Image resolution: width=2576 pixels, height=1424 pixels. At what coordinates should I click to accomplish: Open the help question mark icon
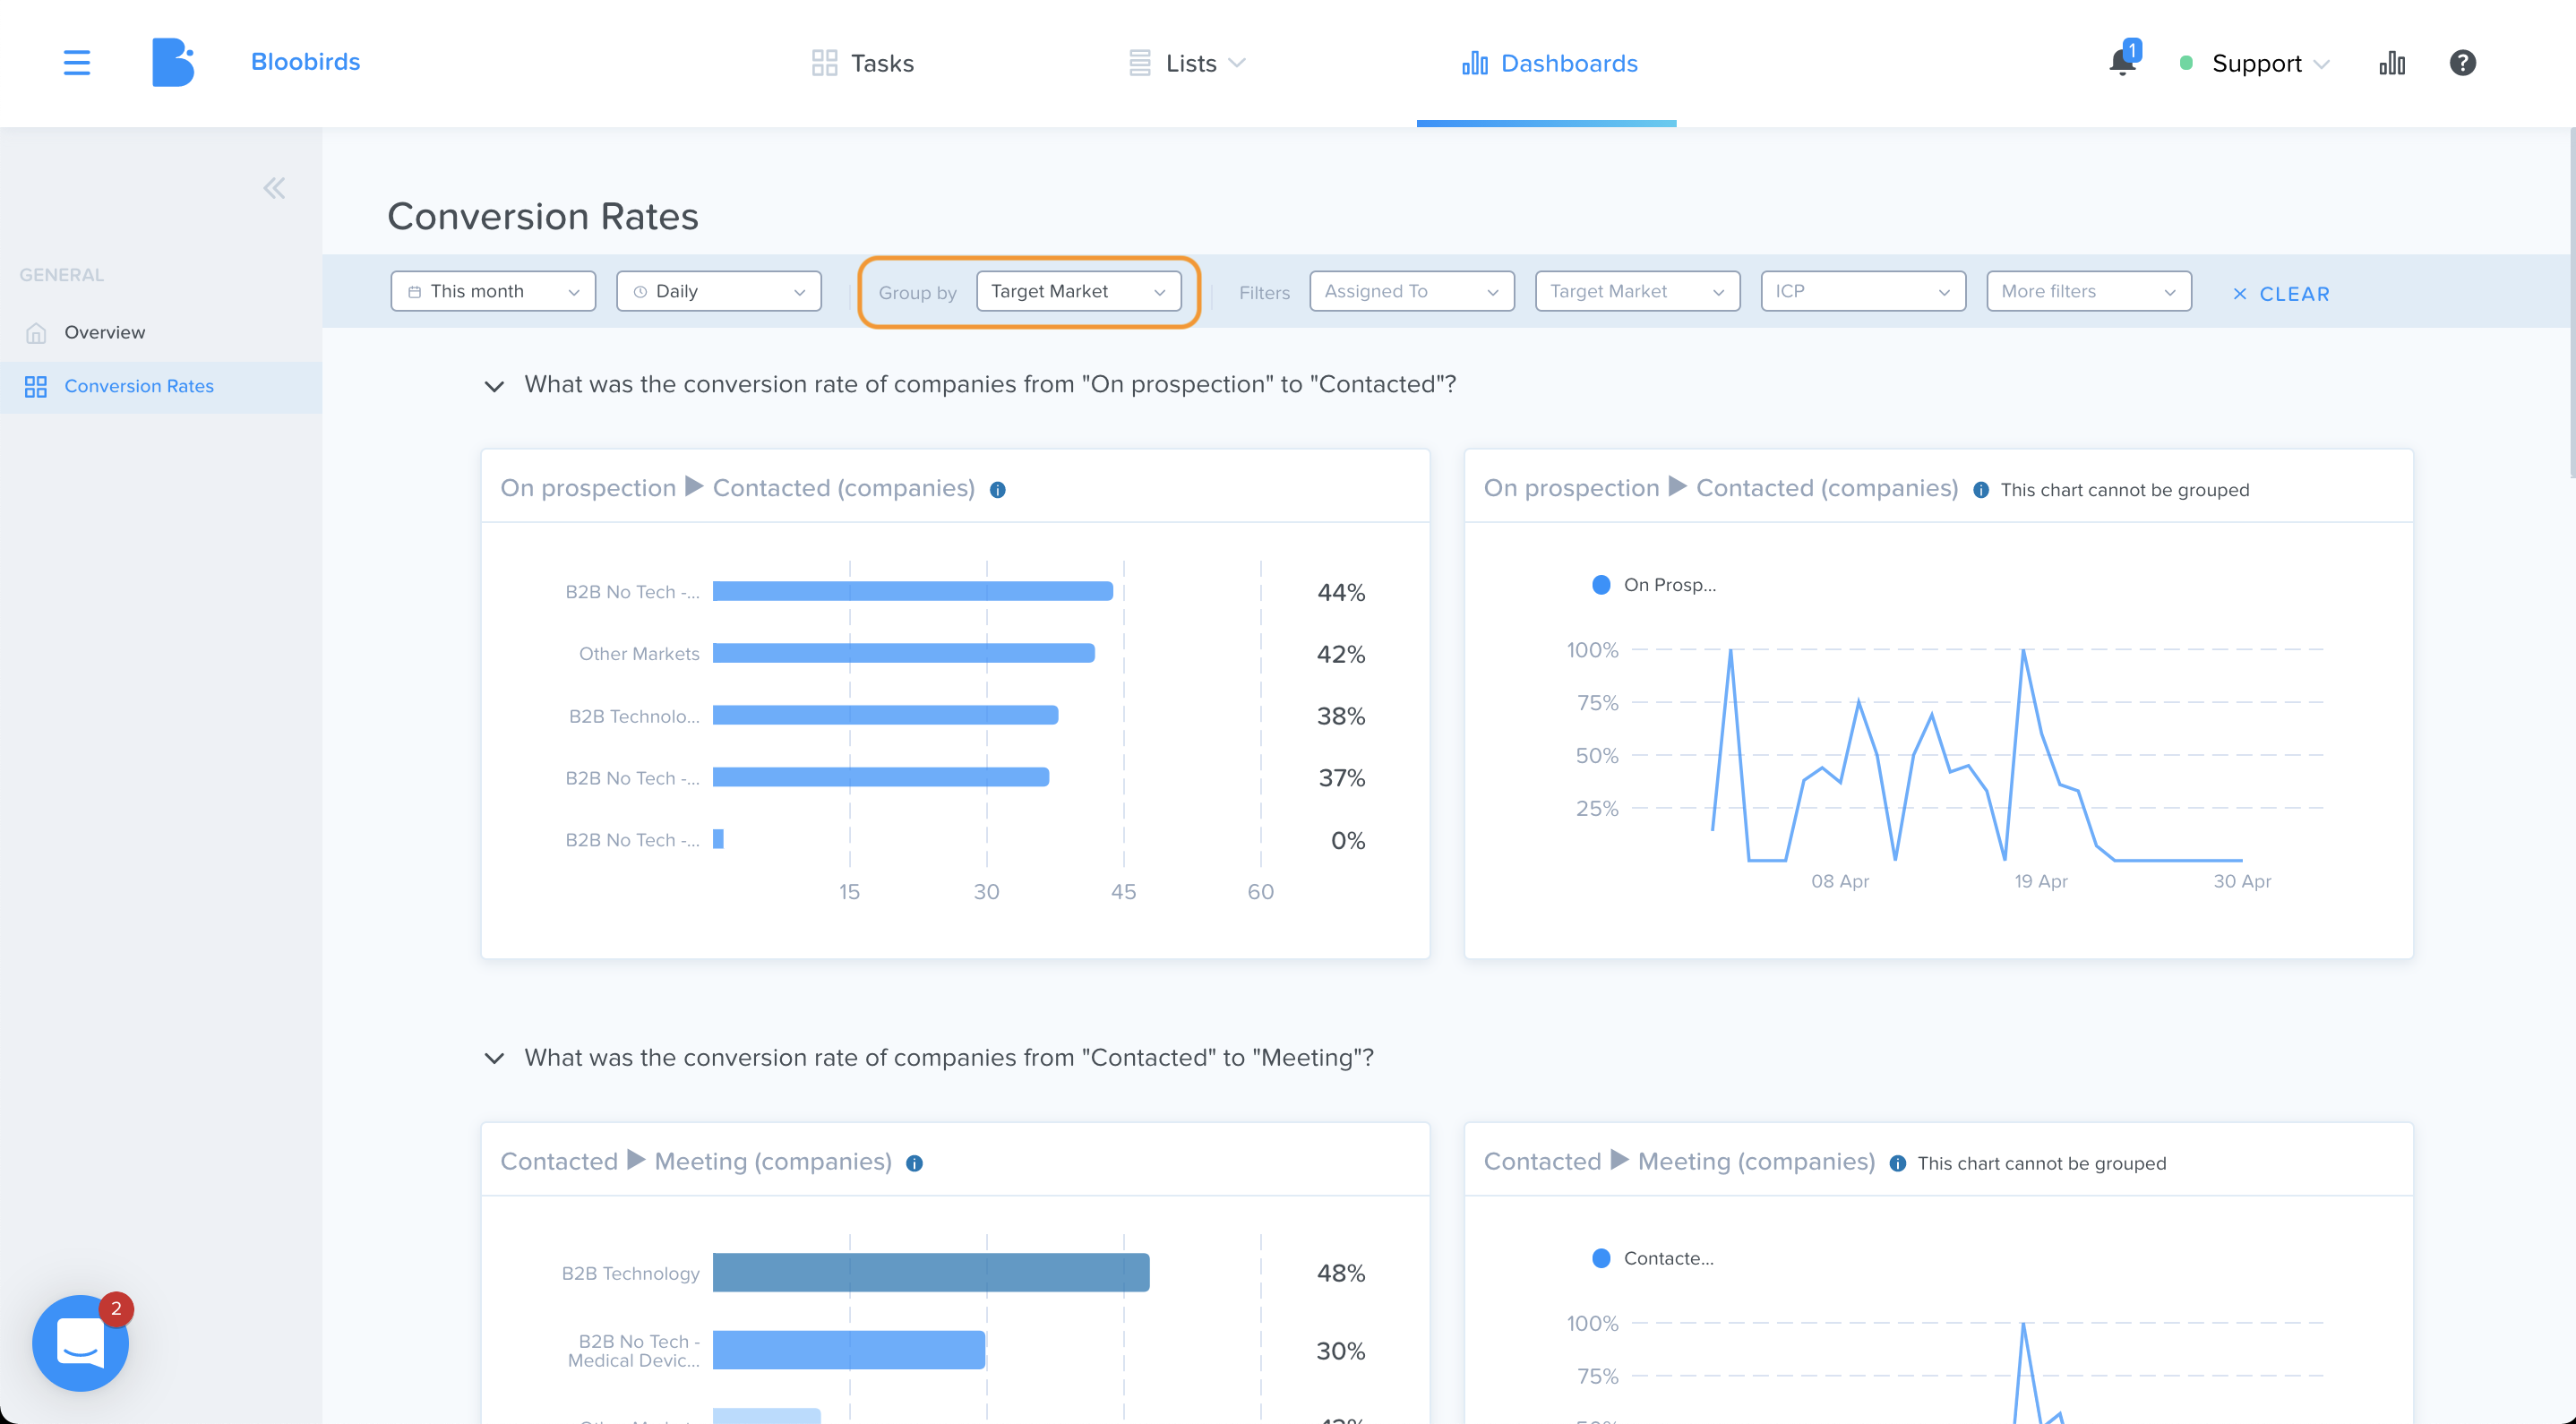click(x=2463, y=63)
